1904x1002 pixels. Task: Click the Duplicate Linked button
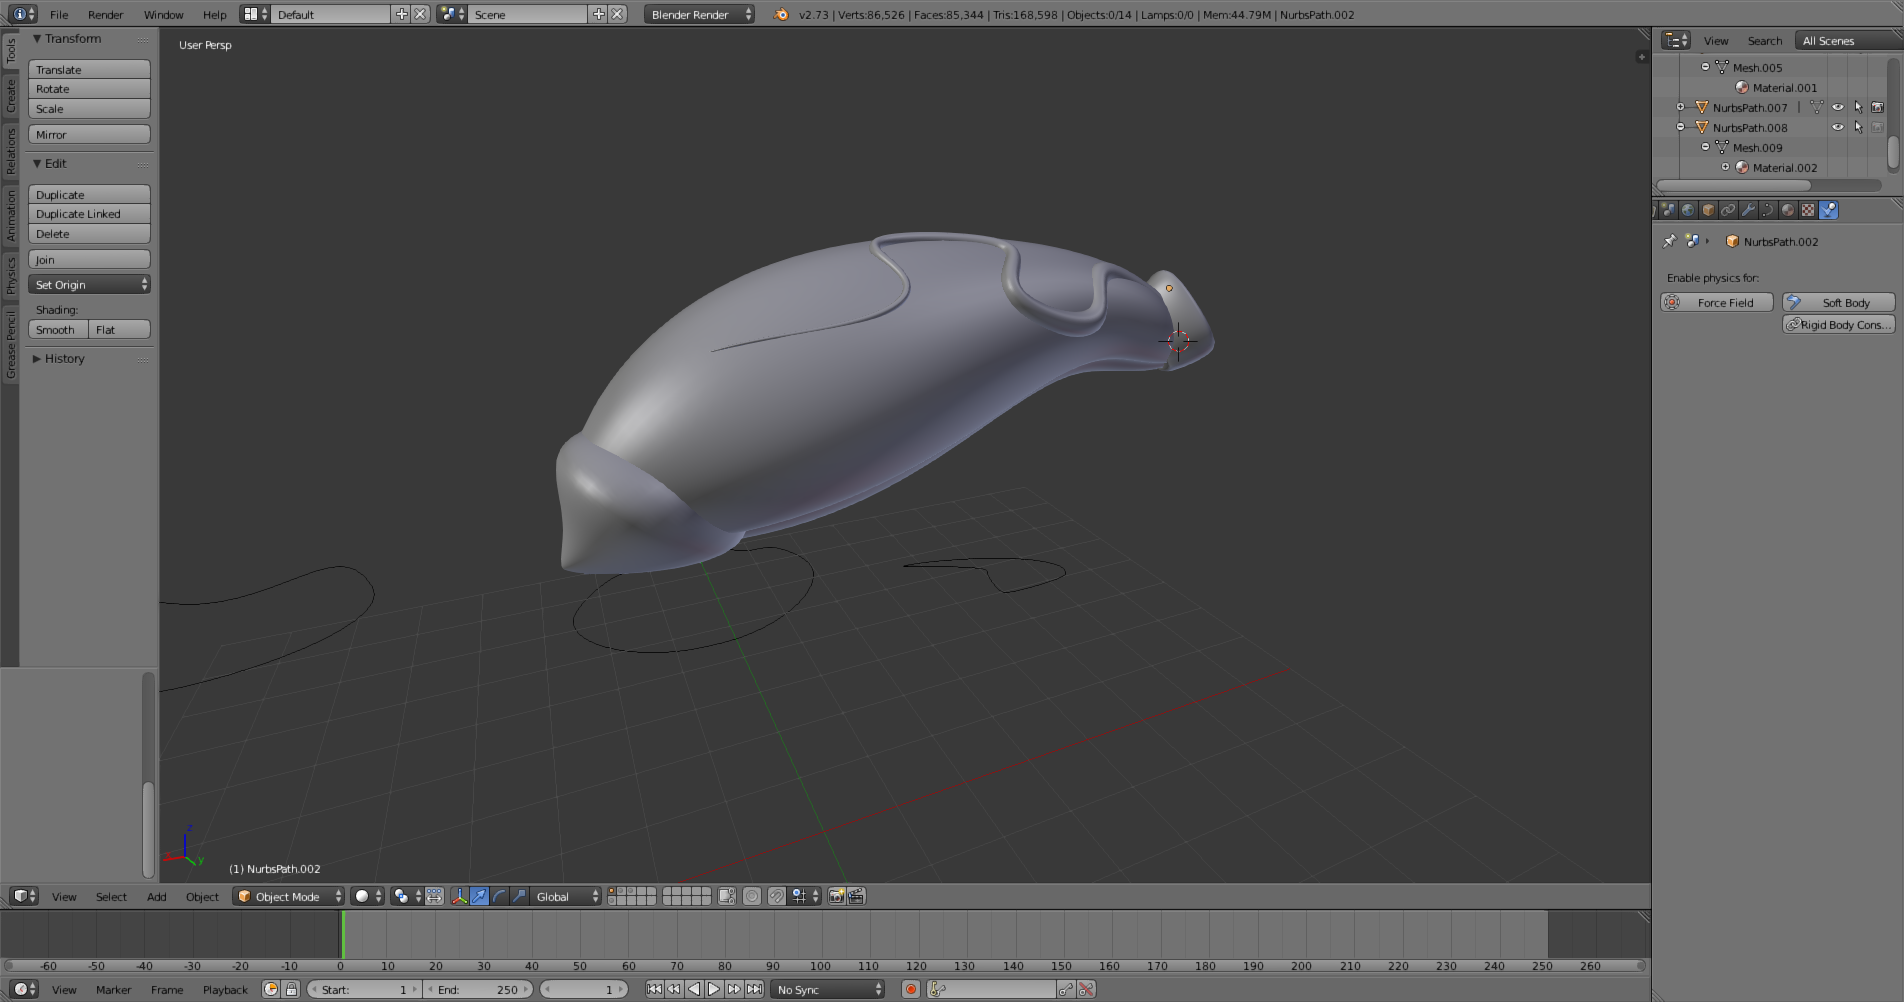pyautogui.click(x=89, y=214)
